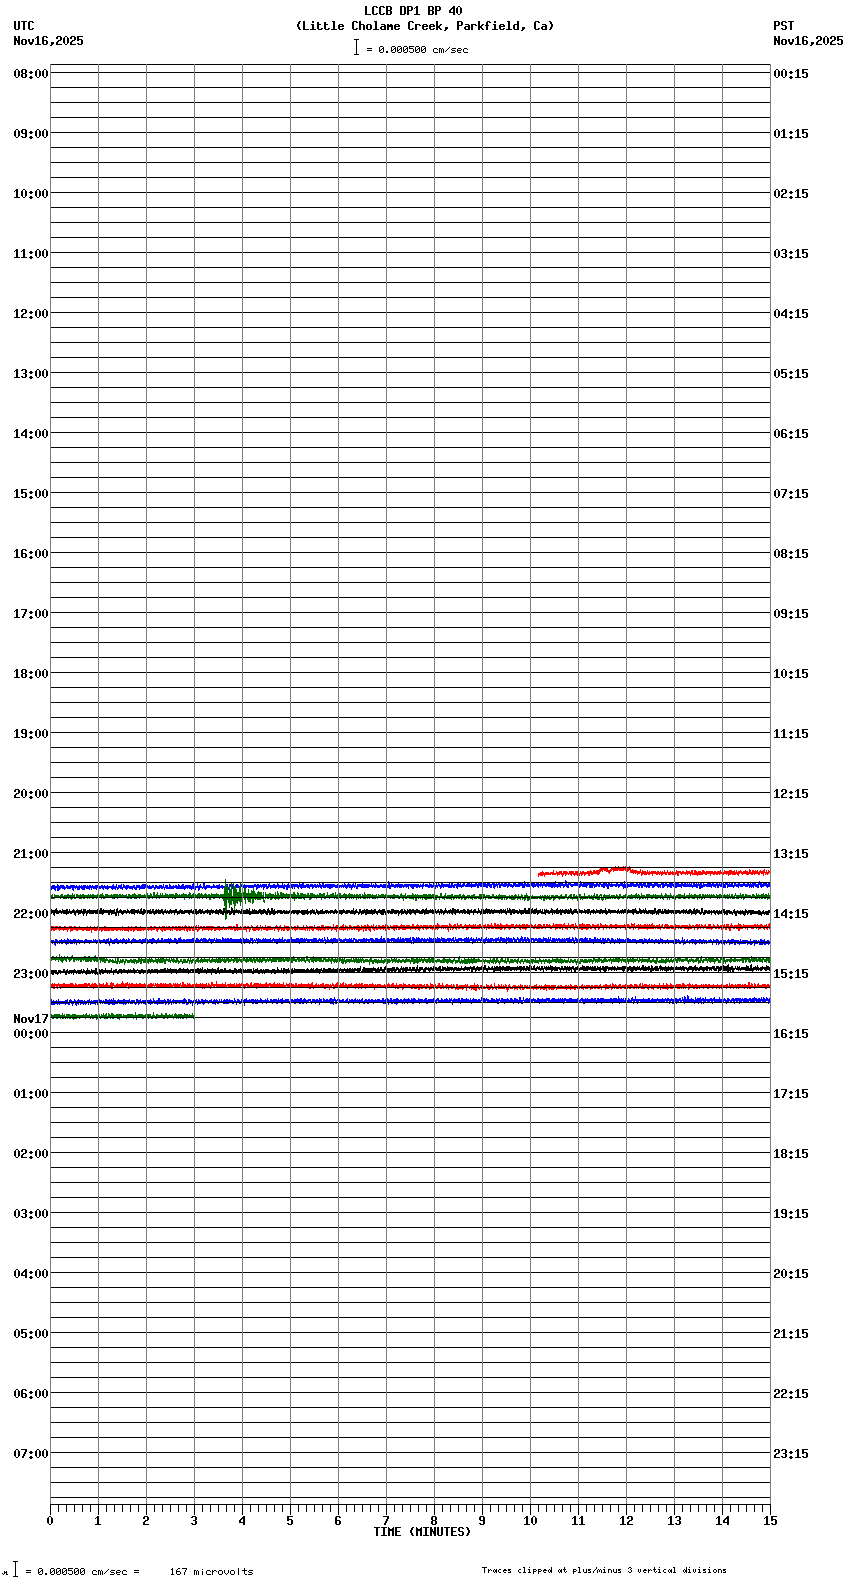Image resolution: width=850 pixels, height=1584 pixels.
Task: Click the title text 'LCCB DP1 BP 40'
Action: (x=413, y=11)
